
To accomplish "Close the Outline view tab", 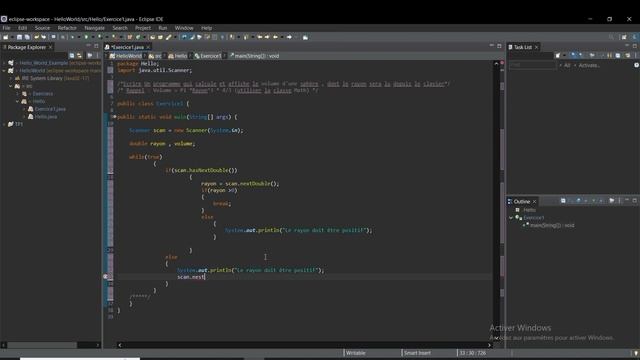I will (x=534, y=202).
